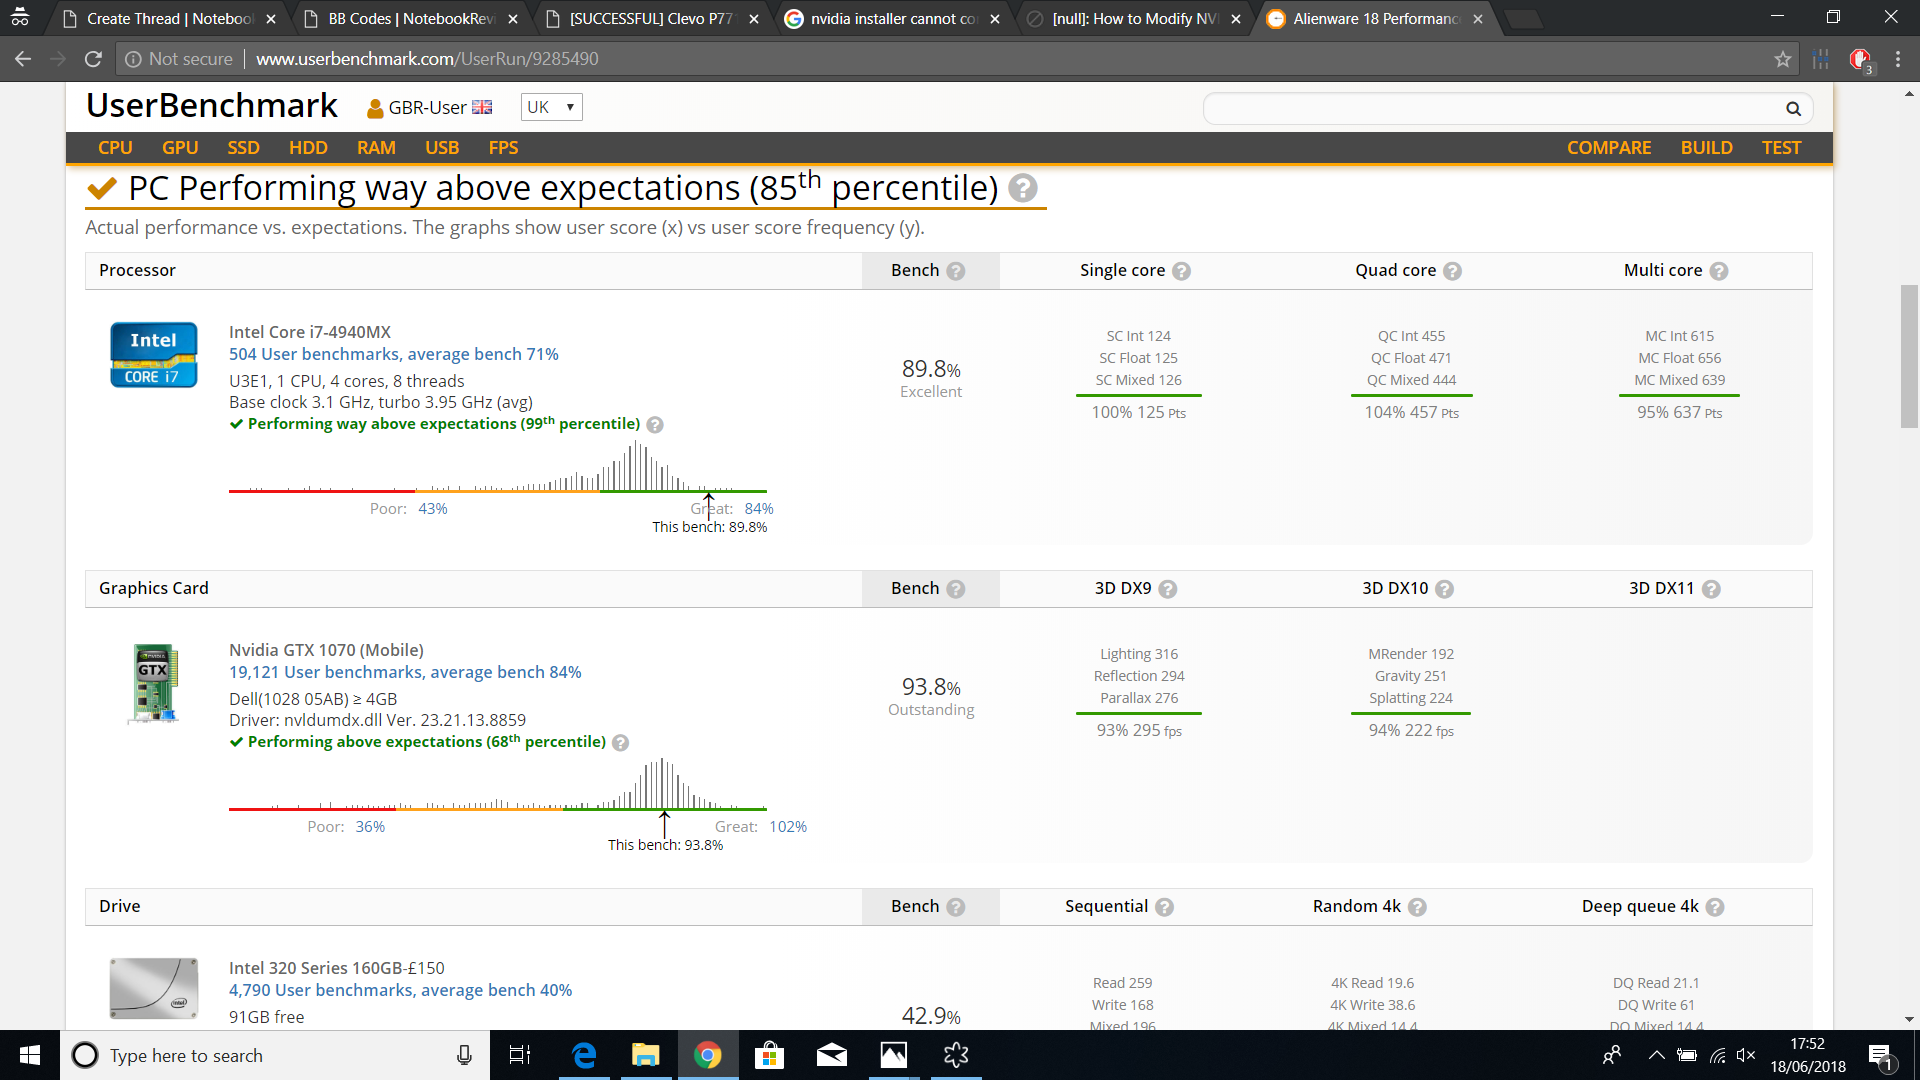Click the UserBenchmark search field
The width and height of the screenshot is (1920, 1080).
tap(1490, 108)
